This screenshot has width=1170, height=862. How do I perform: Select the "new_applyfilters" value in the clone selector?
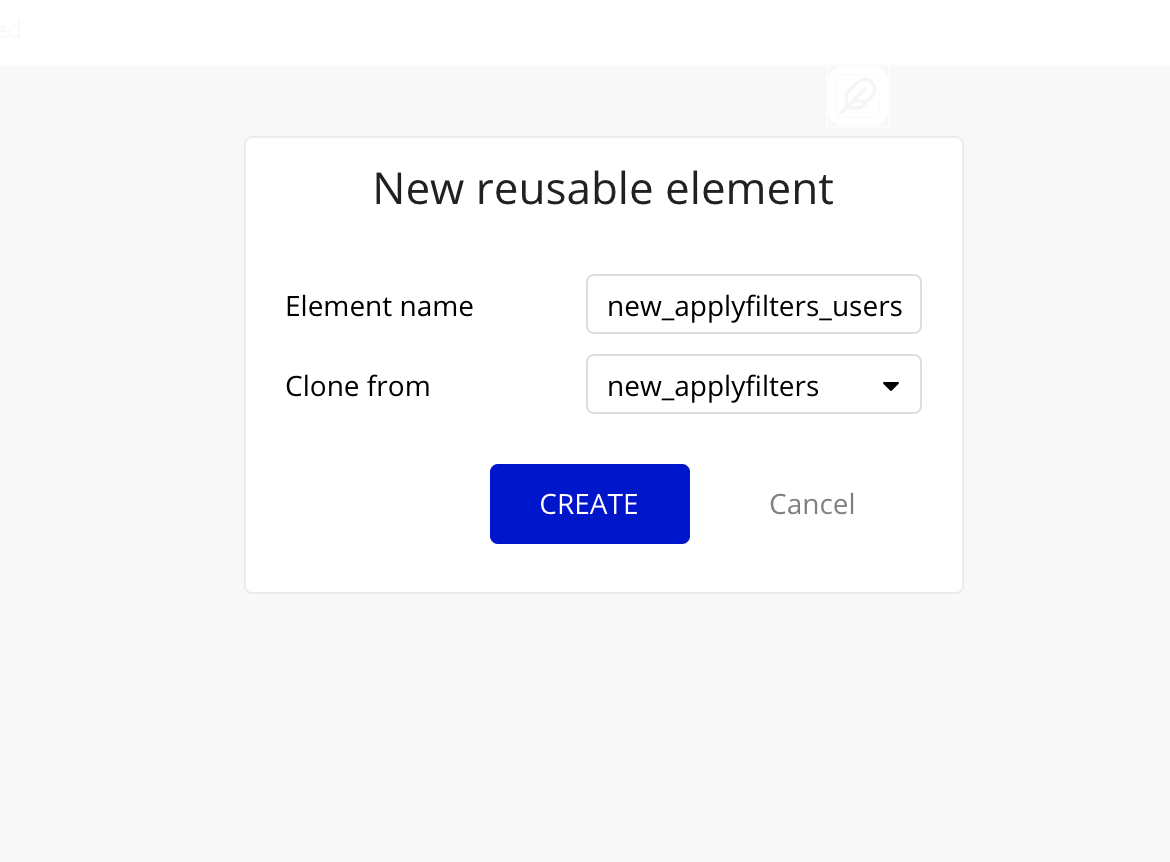pyautogui.click(x=713, y=386)
